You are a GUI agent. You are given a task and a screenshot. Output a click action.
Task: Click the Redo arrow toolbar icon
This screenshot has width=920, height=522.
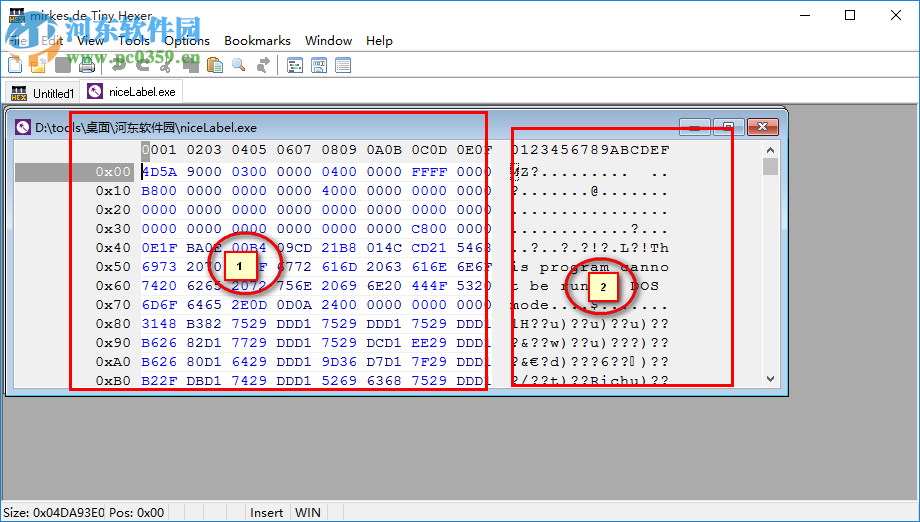pos(143,65)
